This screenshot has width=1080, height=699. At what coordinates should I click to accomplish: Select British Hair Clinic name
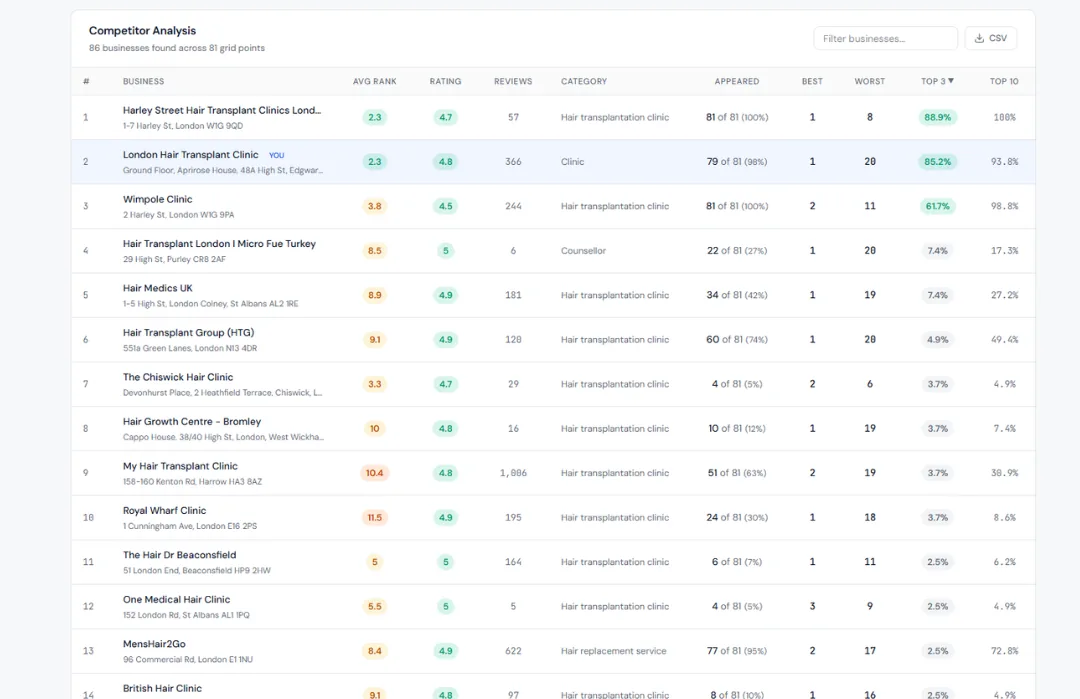coord(162,688)
